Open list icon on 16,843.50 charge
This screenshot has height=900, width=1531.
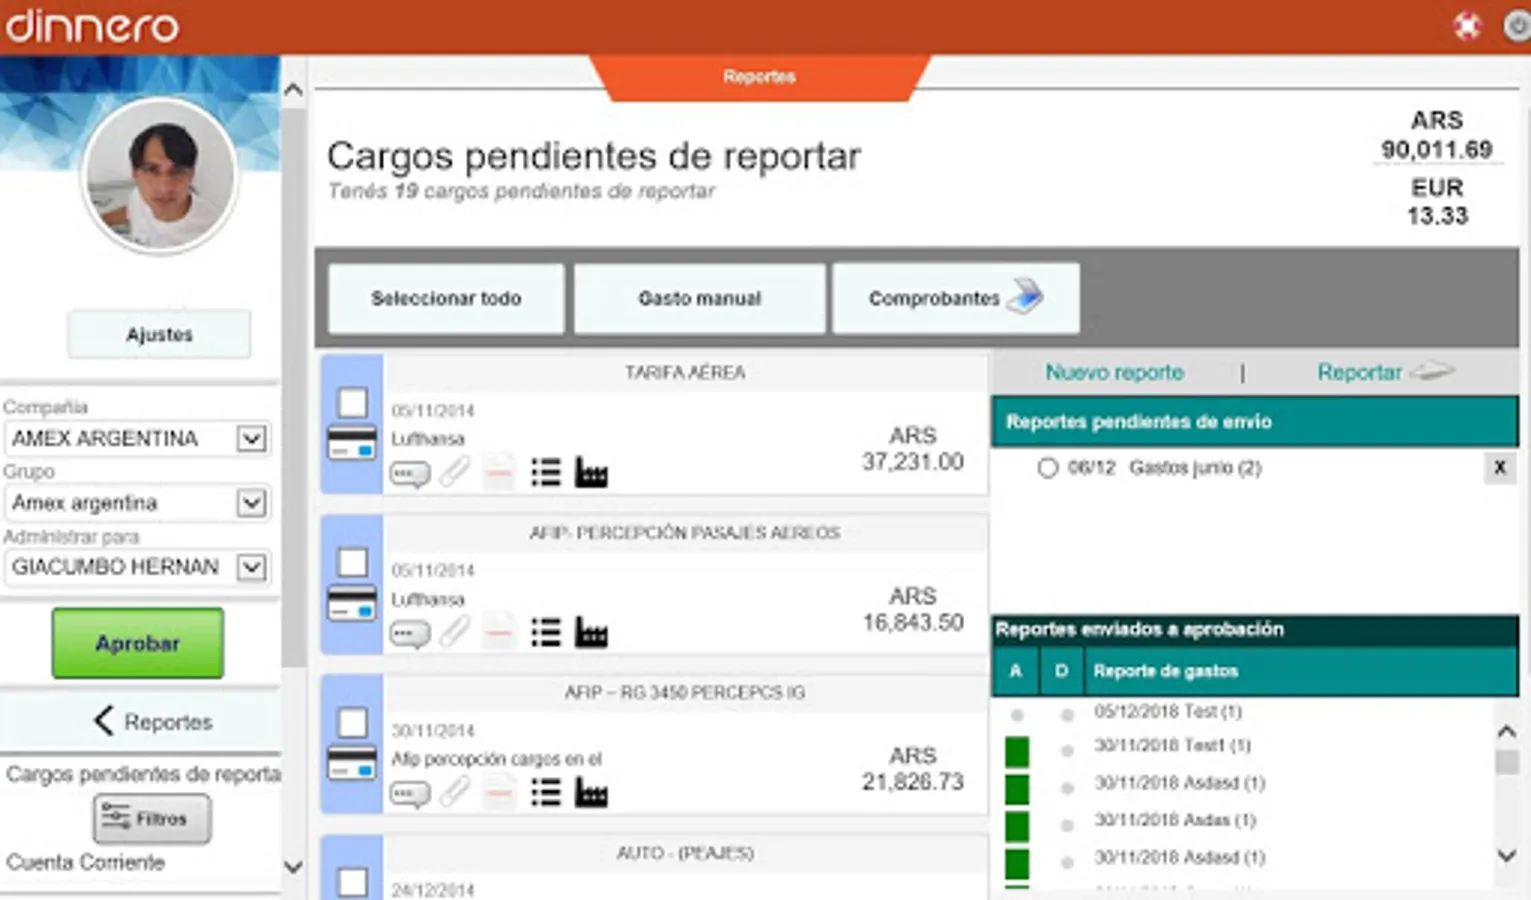pos(546,633)
